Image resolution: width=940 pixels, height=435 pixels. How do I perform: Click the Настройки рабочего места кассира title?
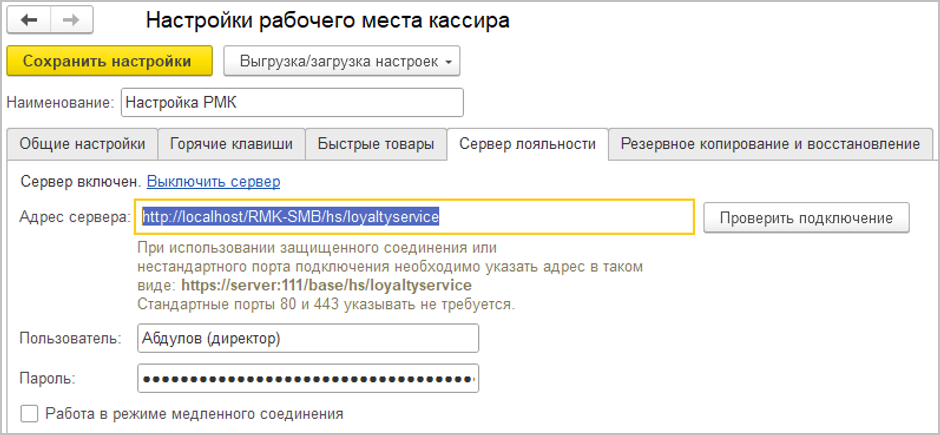tap(326, 20)
